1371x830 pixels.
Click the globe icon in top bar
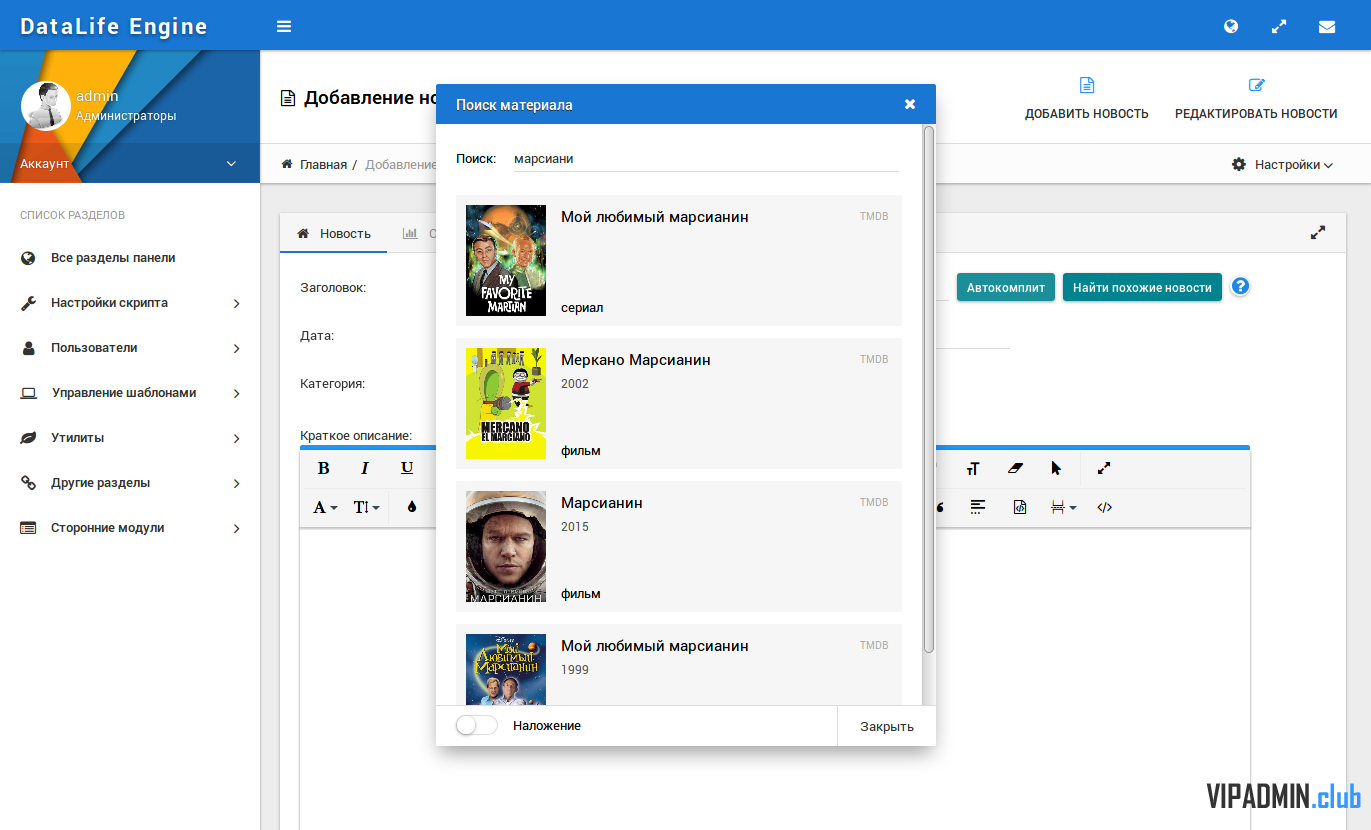1231,27
